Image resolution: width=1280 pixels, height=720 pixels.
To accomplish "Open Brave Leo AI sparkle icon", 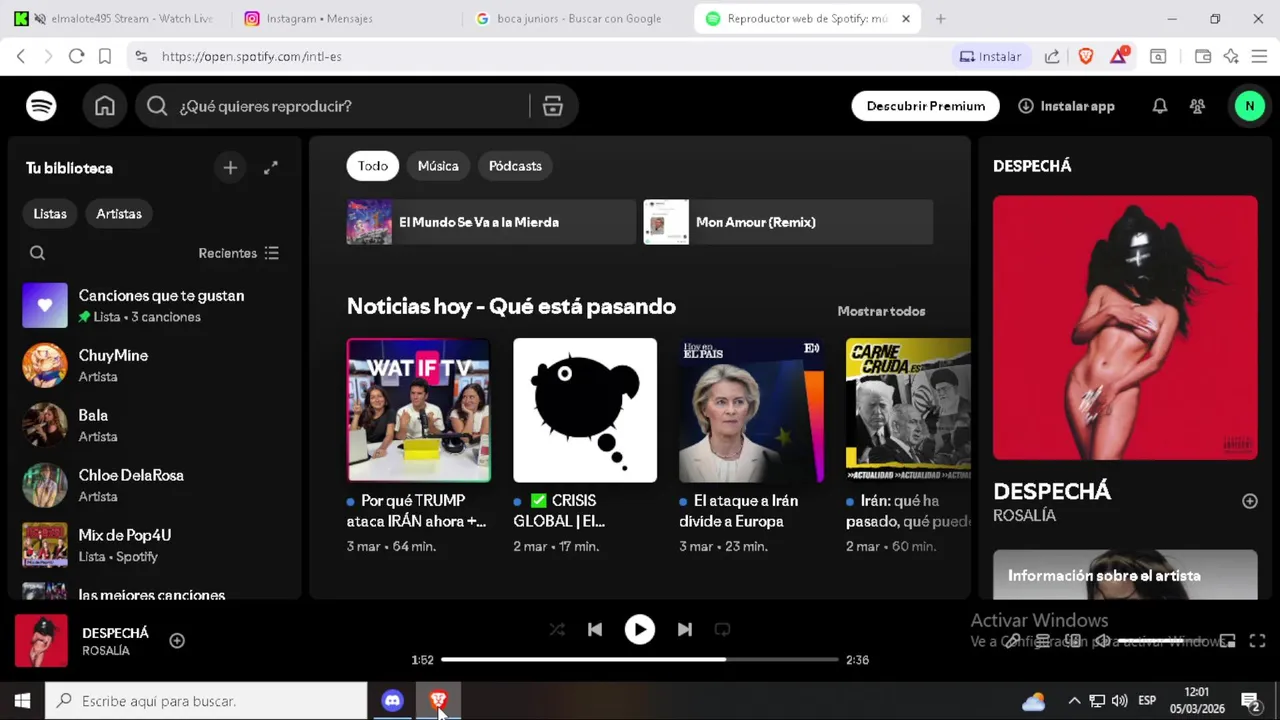I will click(x=1231, y=56).
